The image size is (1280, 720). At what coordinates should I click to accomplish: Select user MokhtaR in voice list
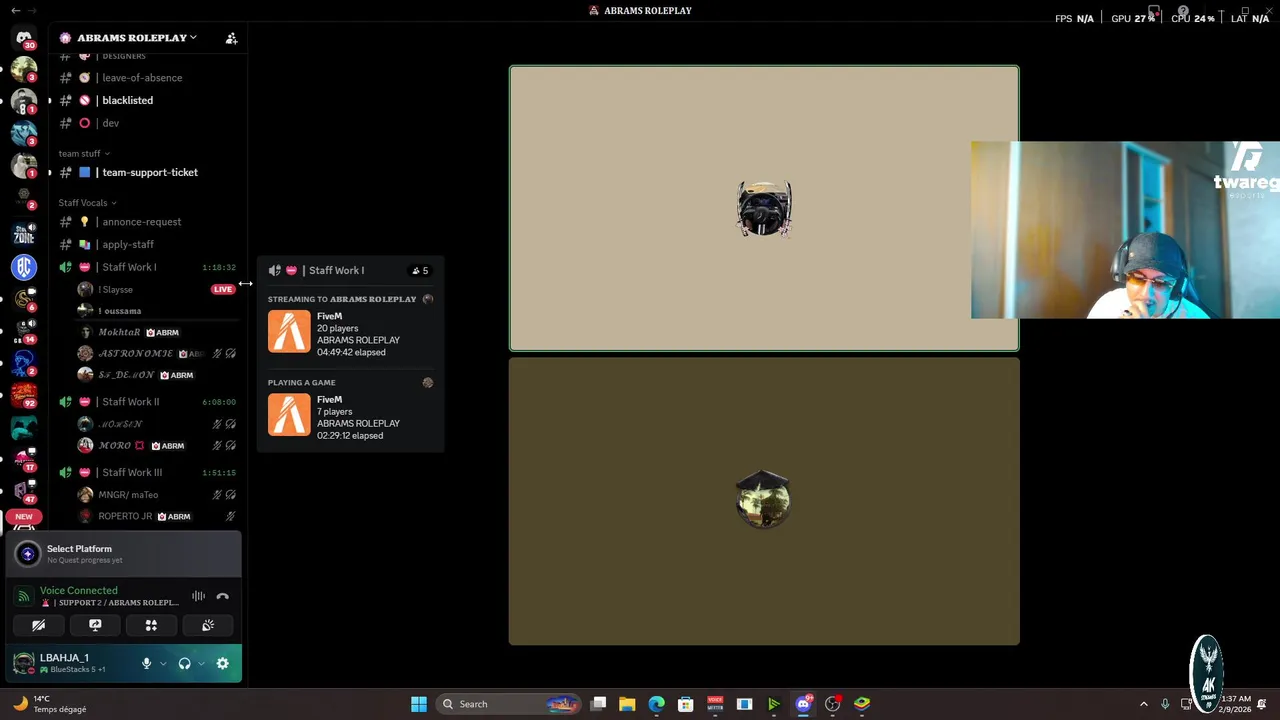point(157,332)
